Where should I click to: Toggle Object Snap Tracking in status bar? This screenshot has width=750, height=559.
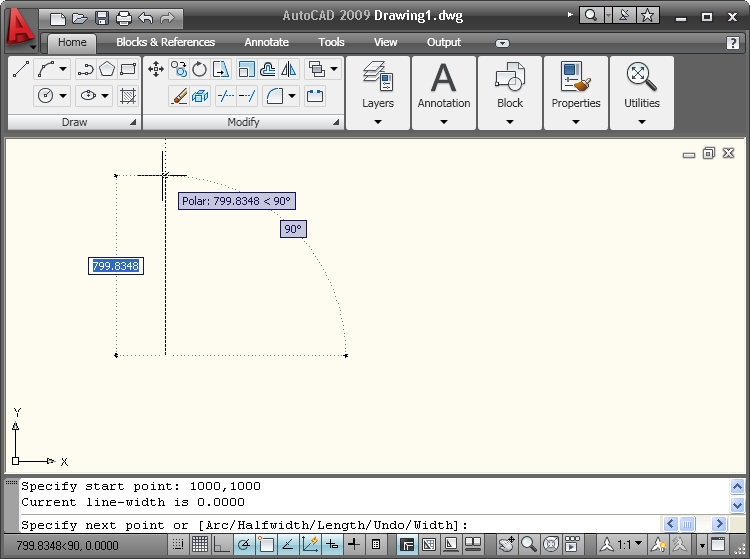pos(288,544)
